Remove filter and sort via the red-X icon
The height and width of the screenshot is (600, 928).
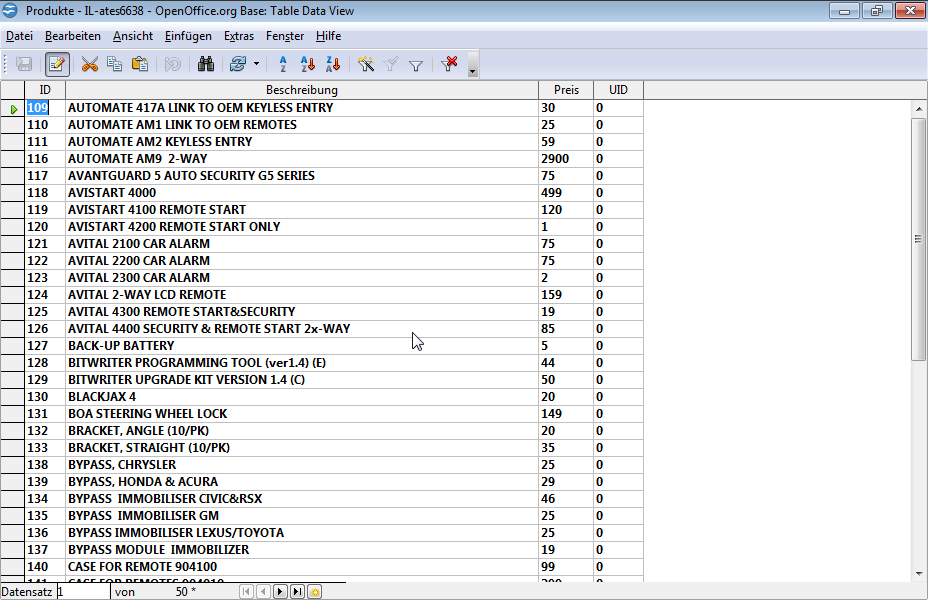(x=449, y=64)
